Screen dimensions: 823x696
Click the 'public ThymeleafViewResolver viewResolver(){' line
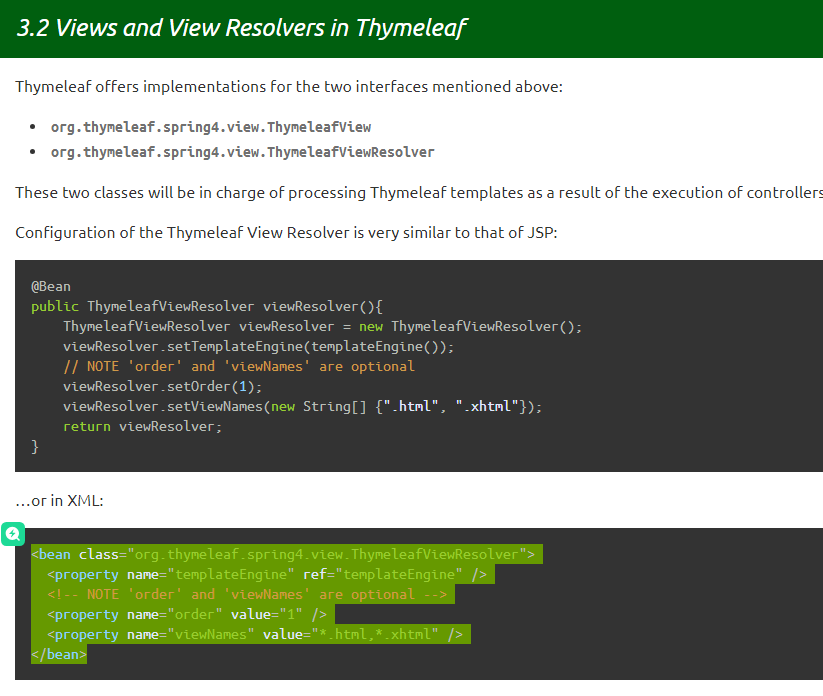(207, 307)
